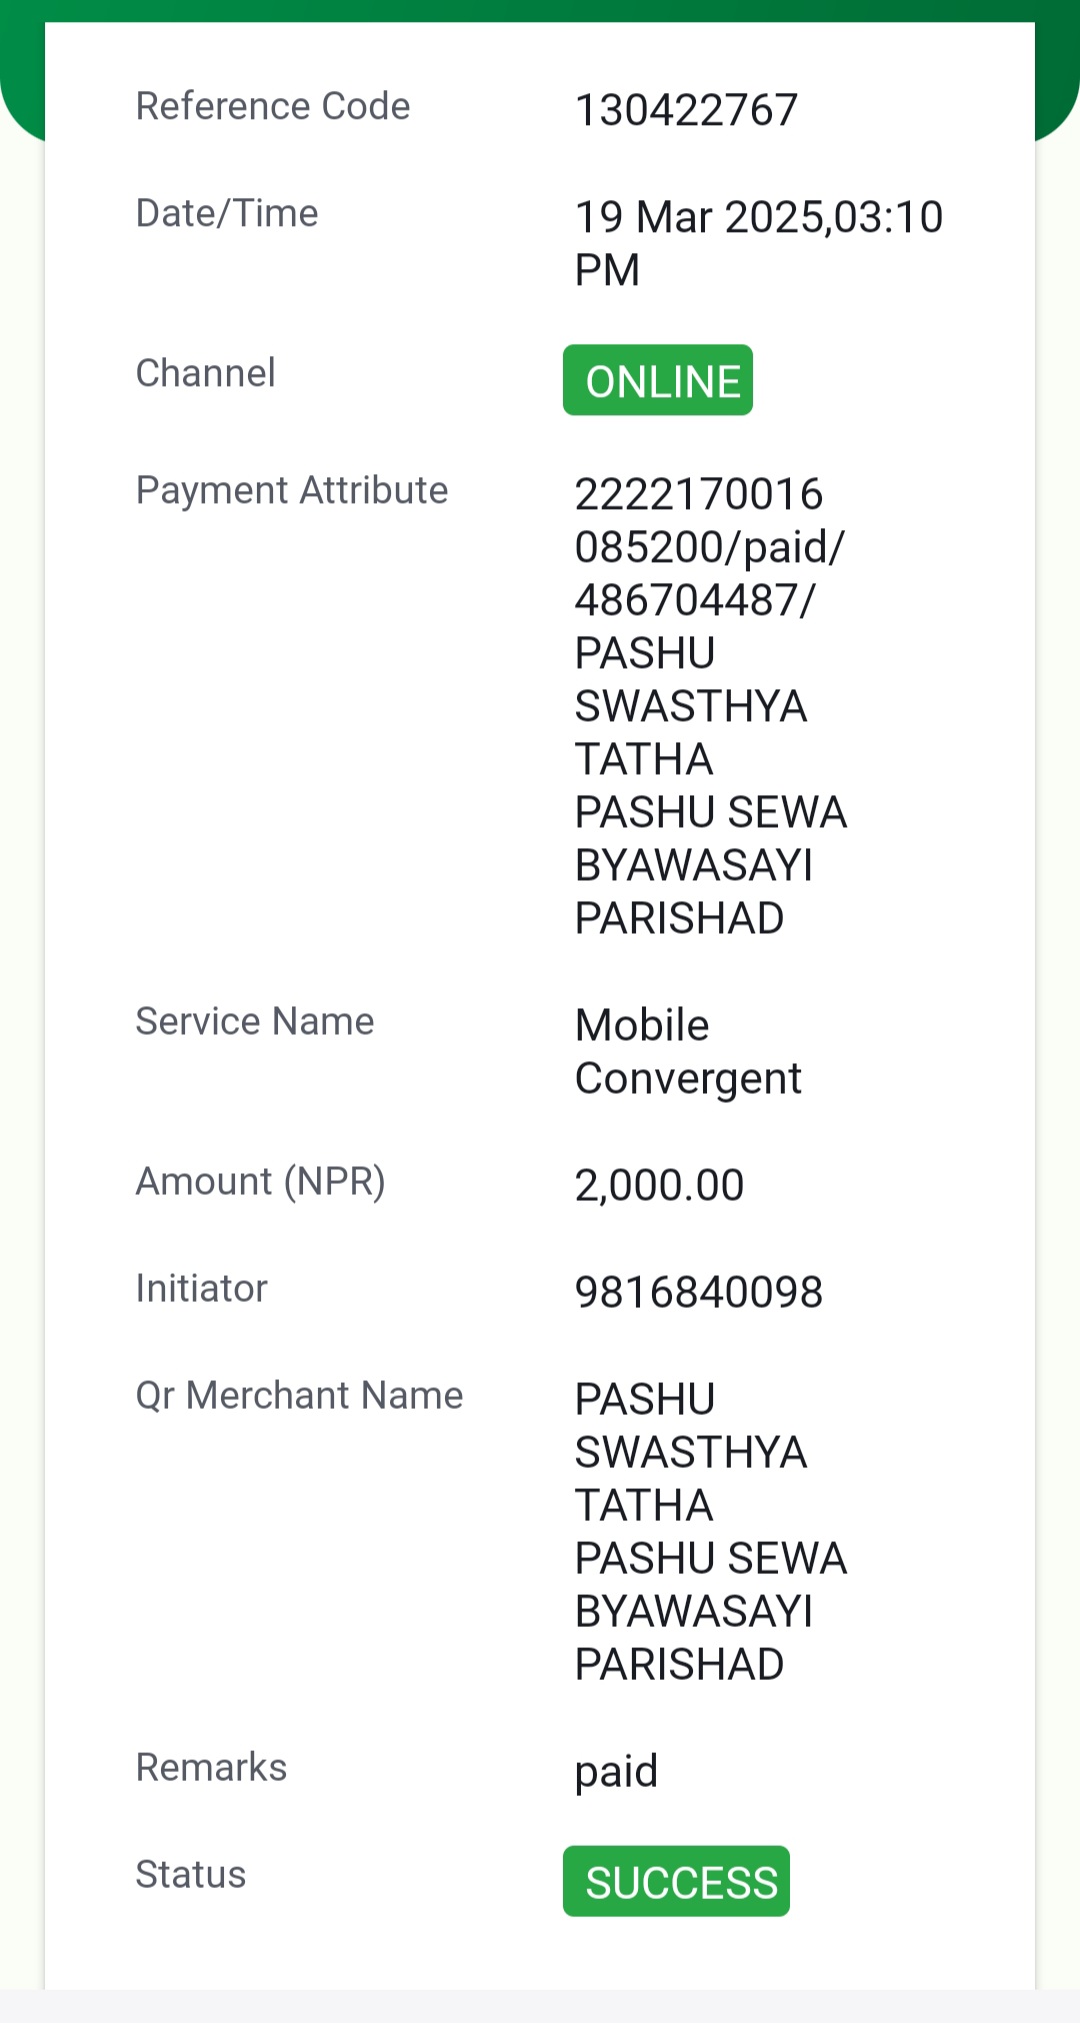Tap the ONLINE channel badge
The height and width of the screenshot is (2023, 1080).
tap(658, 380)
